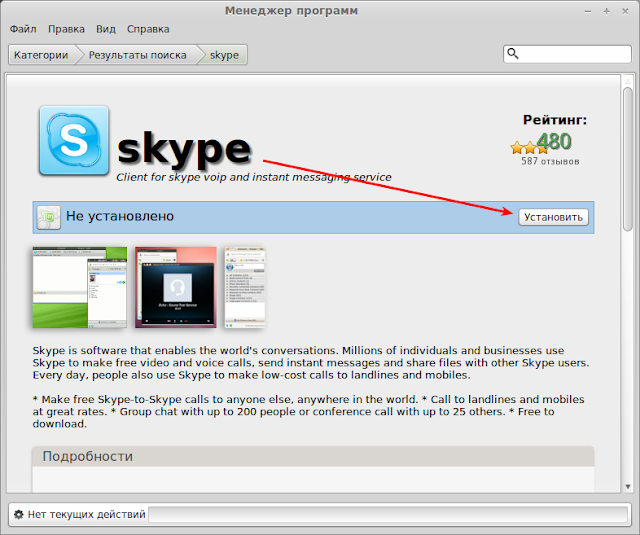Click the rating stars icon

coord(529,147)
